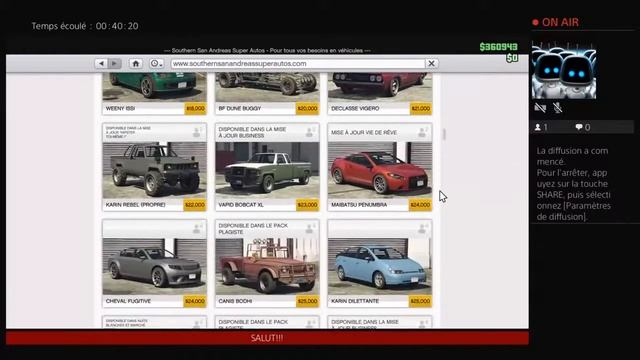Click the player icon on Cheval Fugitive card
This screenshot has width=640, height=360.
[197, 229]
